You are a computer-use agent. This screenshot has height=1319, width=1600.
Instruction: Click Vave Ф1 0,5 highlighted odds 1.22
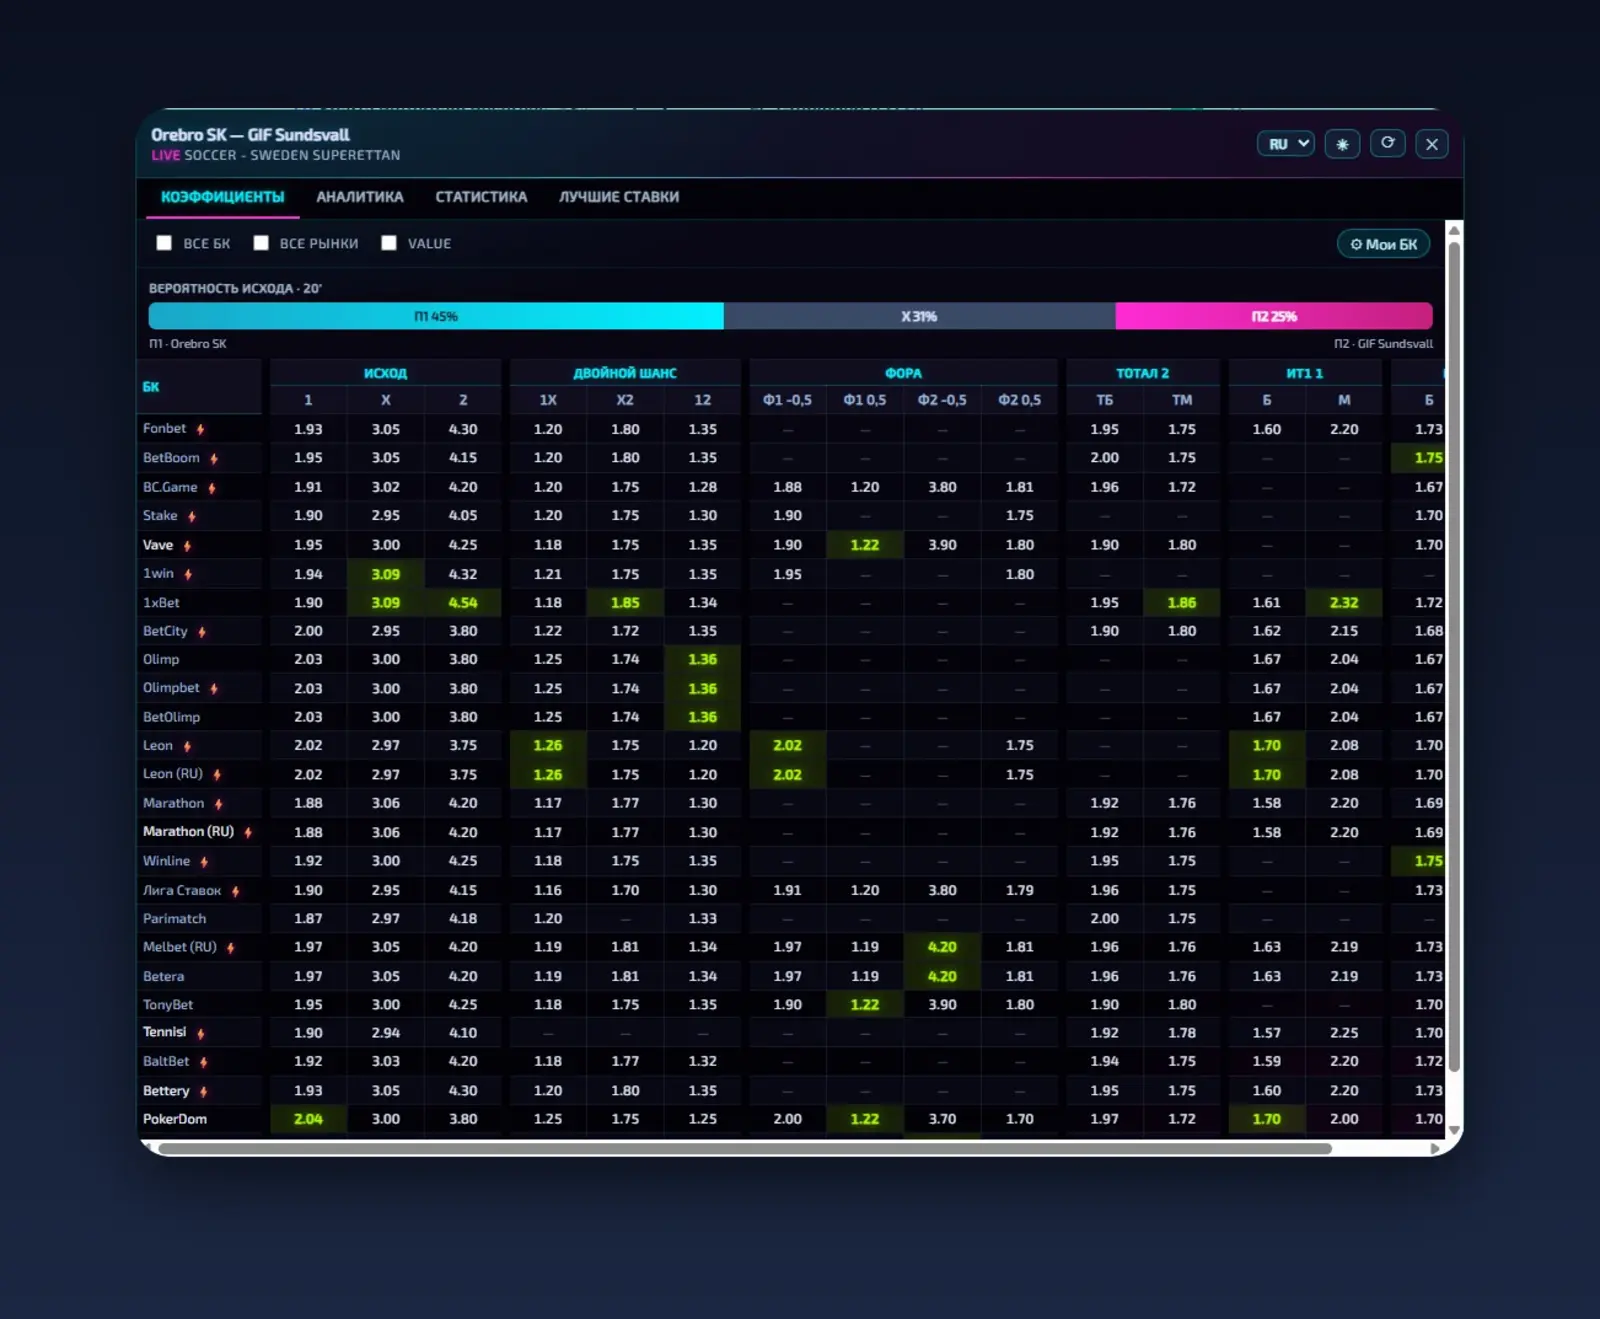865,545
